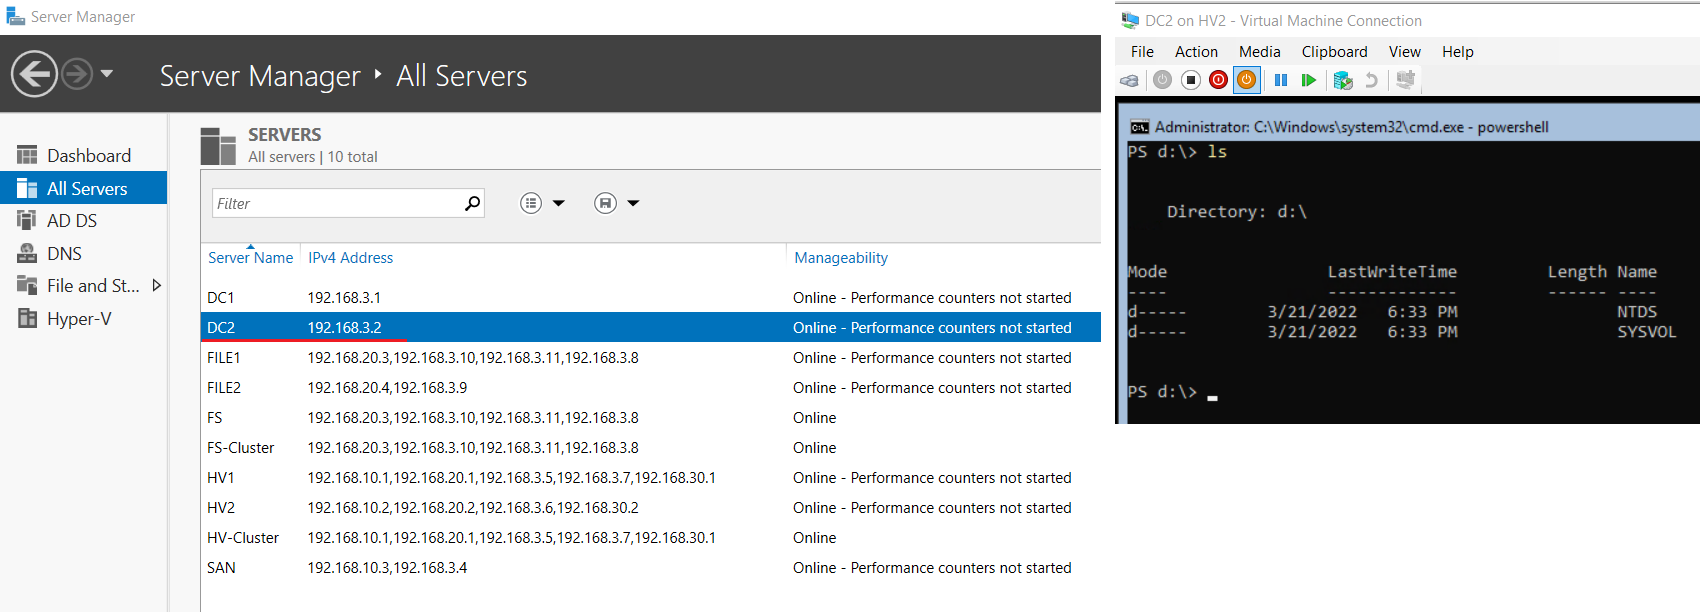The height and width of the screenshot is (612, 1700).
Task: Select the FS-Cluster server row
Action: [x=651, y=447]
